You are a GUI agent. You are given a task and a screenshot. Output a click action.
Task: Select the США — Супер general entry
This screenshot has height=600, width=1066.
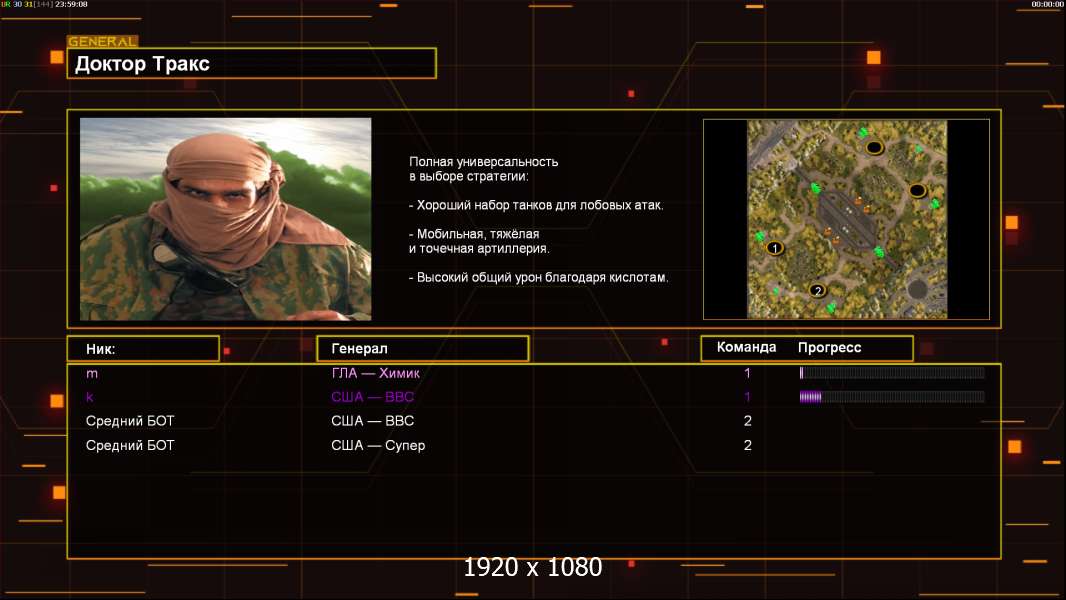click(x=378, y=445)
